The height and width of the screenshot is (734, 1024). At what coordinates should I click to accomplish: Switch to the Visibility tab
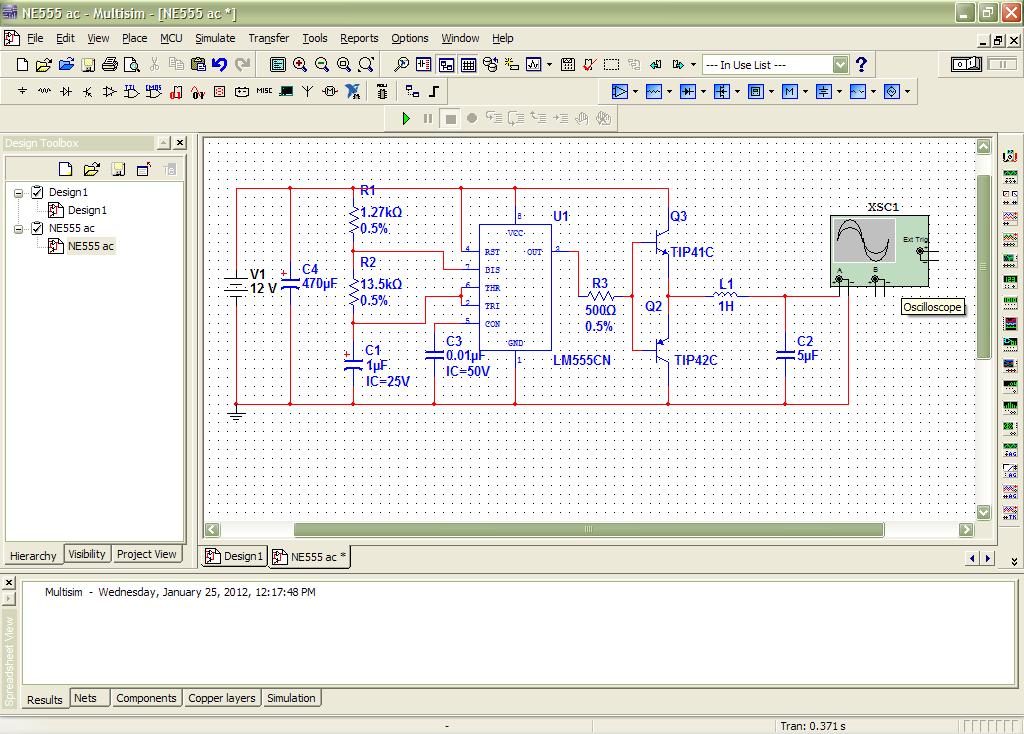pos(87,554)
